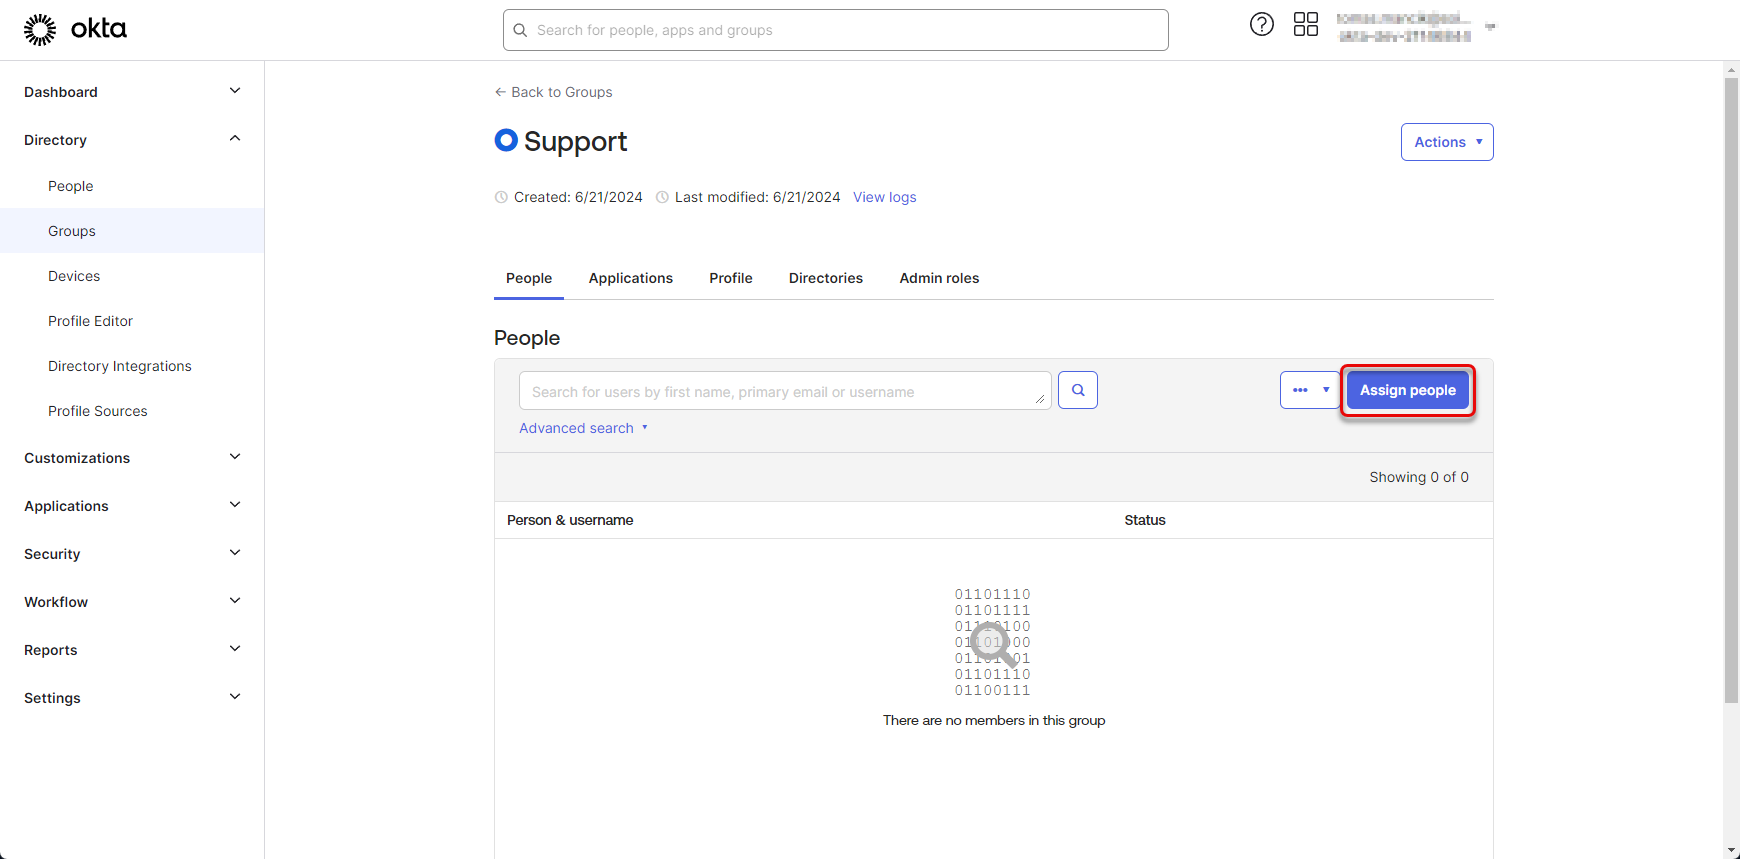This screenshot has width=1740, height=859.
Task: Open the help question mark icon
Action: tap(1261, 25)
